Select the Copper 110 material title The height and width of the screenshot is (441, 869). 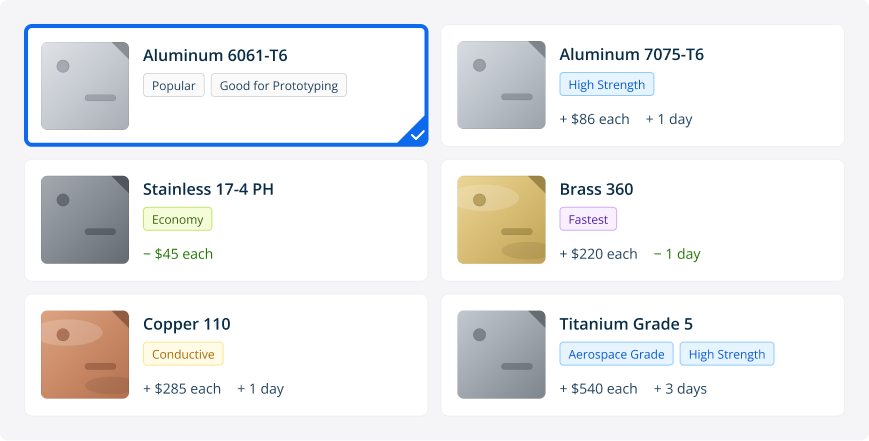[186, 324]
